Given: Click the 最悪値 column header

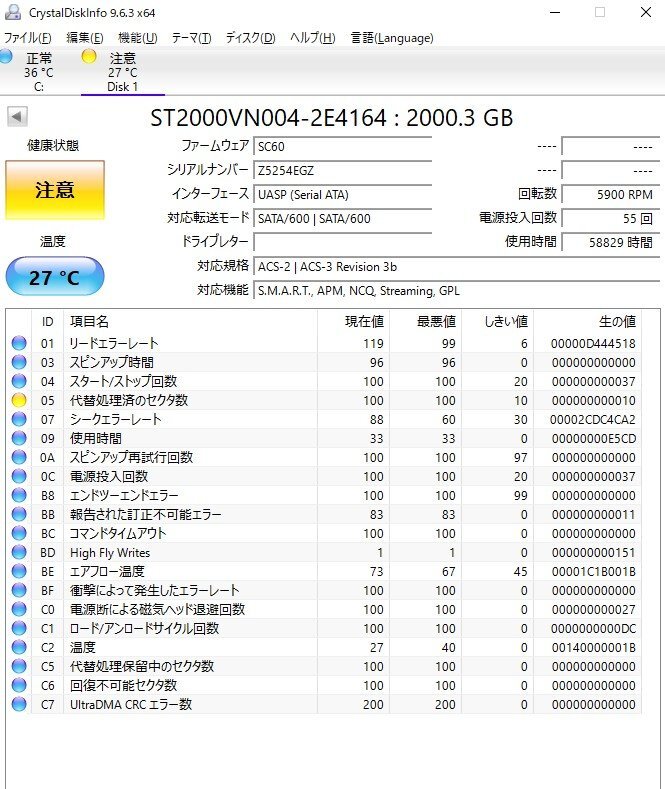Looking at the screenshot, I should click(x=426, y=322).
